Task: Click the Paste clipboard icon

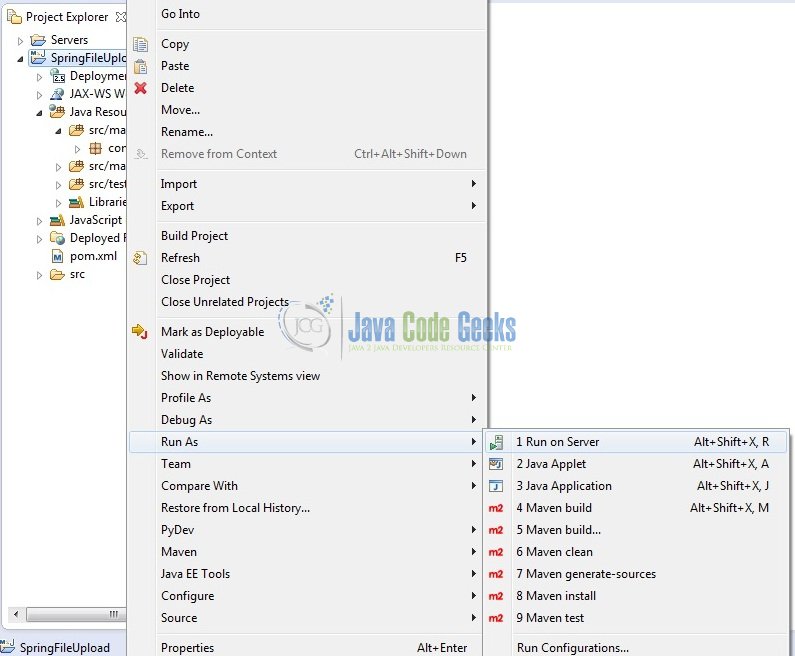Action: click(140, 66)
